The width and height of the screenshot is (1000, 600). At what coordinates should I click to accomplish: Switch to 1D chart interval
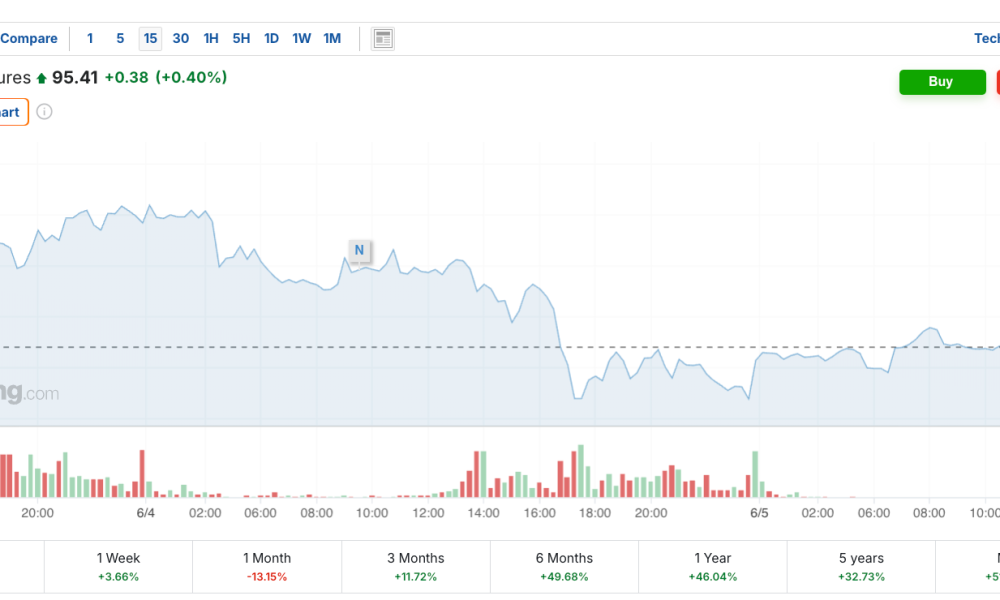tap(272, 38)
